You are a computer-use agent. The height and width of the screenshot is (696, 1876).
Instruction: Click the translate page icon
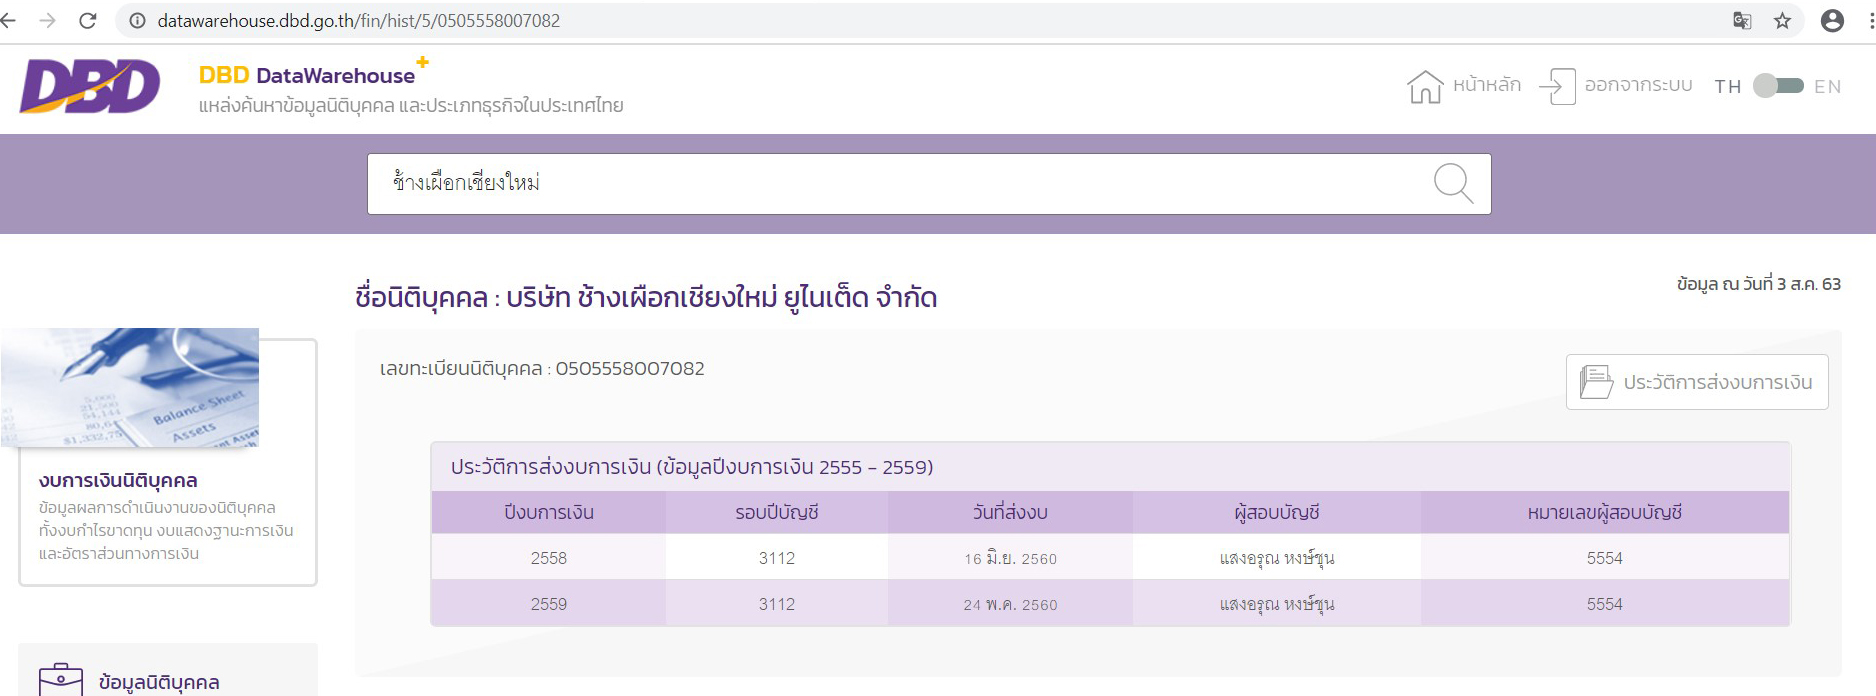coord(1742,21)
